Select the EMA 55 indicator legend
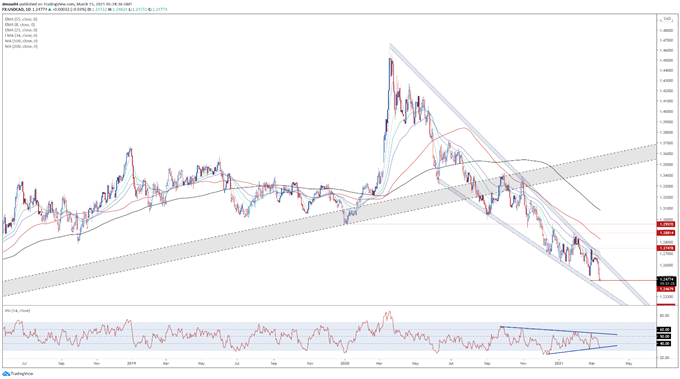 pos(21,20)
